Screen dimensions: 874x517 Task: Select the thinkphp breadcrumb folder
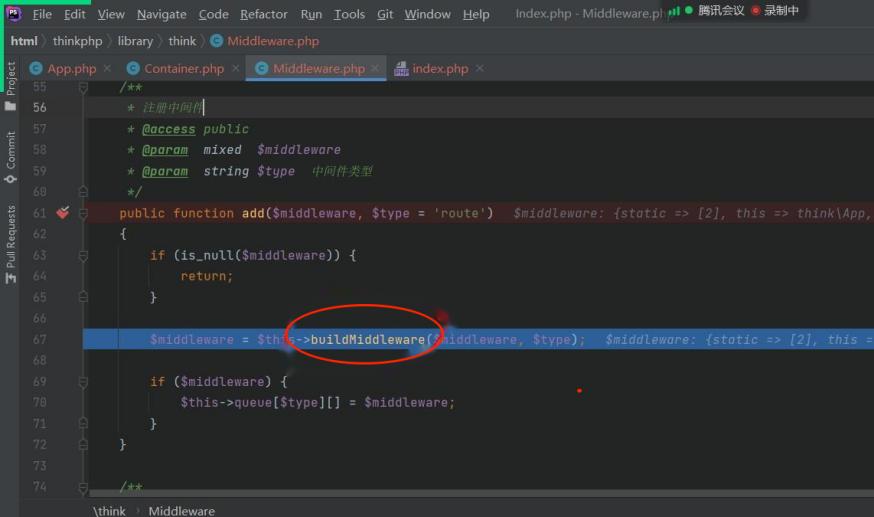pos(77,41)
